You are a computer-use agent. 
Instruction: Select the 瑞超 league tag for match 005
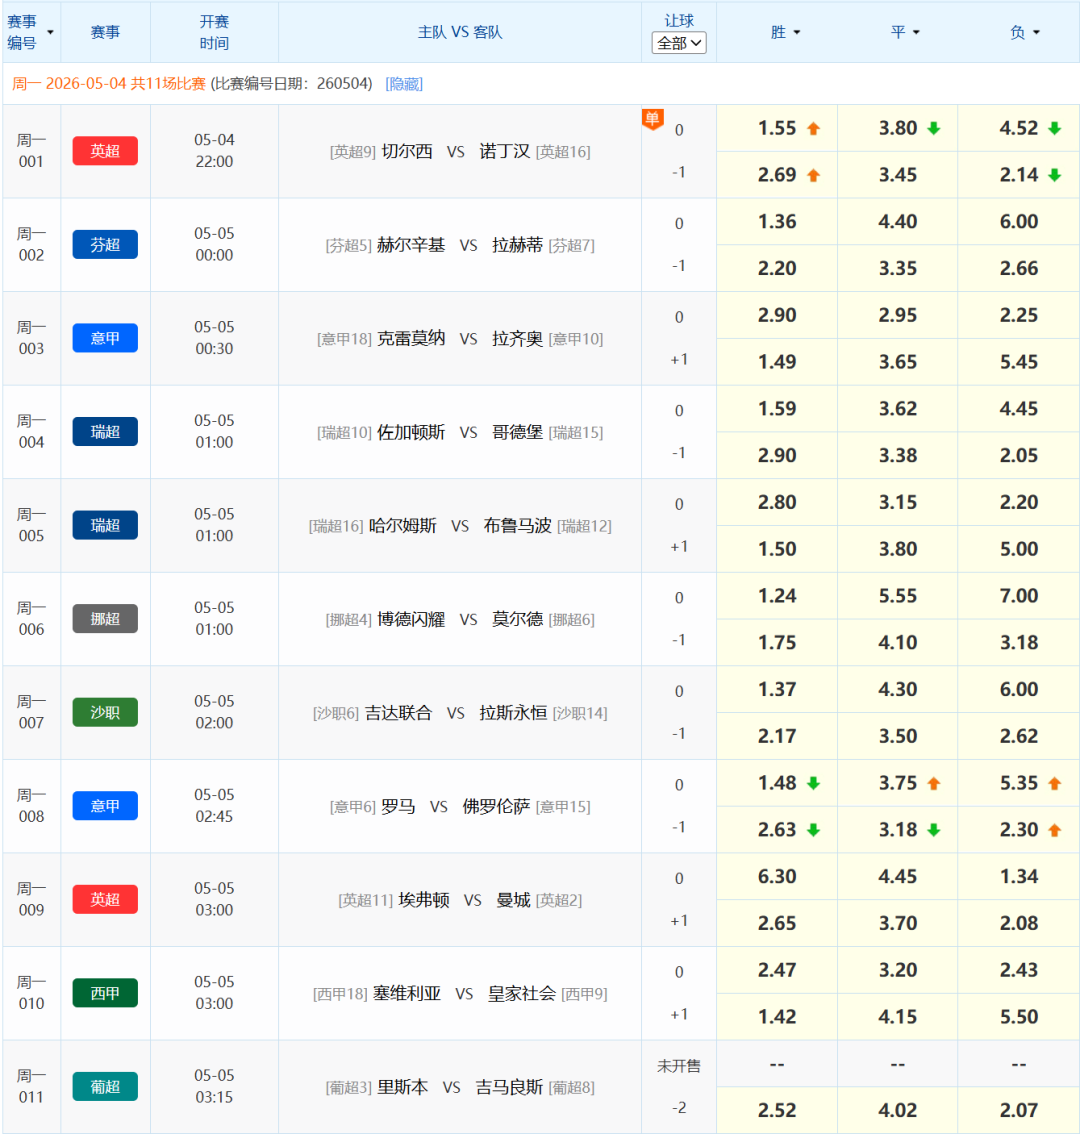105,525
